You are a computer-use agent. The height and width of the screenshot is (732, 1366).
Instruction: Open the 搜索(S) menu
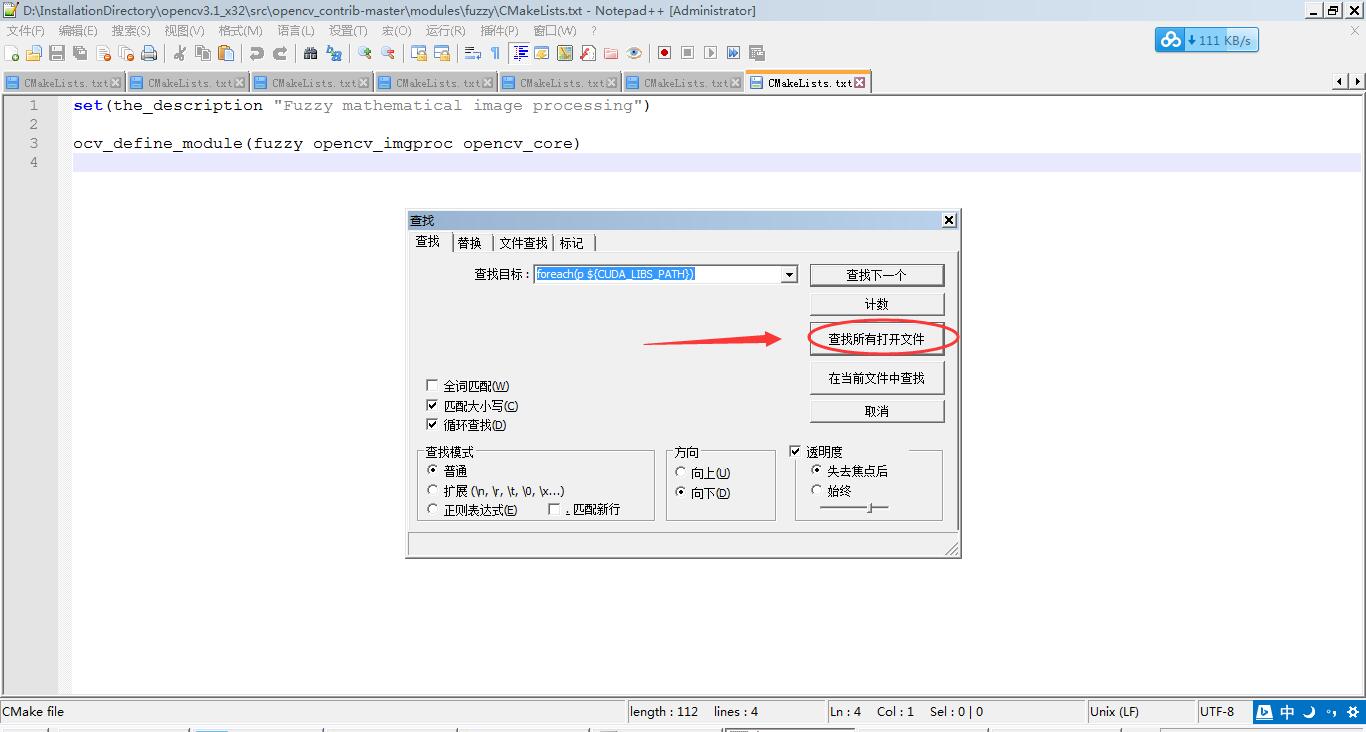[x=131, y=31]
